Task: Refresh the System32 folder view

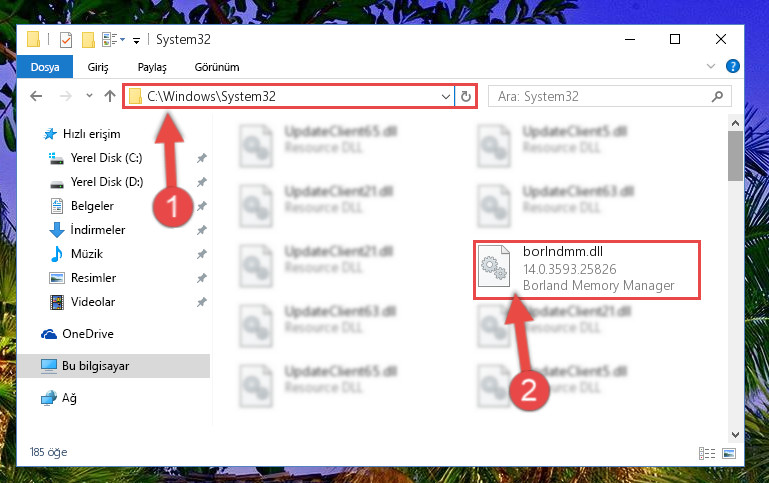Action: (465, 96)
